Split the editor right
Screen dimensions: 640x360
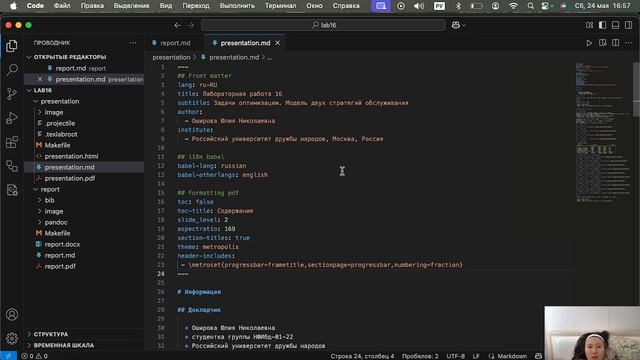(x=616, y=43)
